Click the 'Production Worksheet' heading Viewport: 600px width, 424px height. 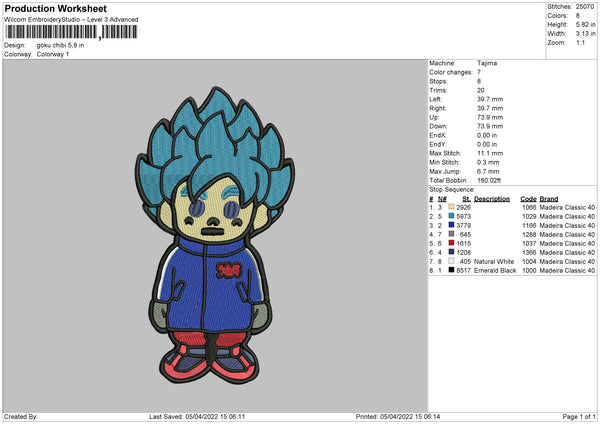click(x=55, y=8)
